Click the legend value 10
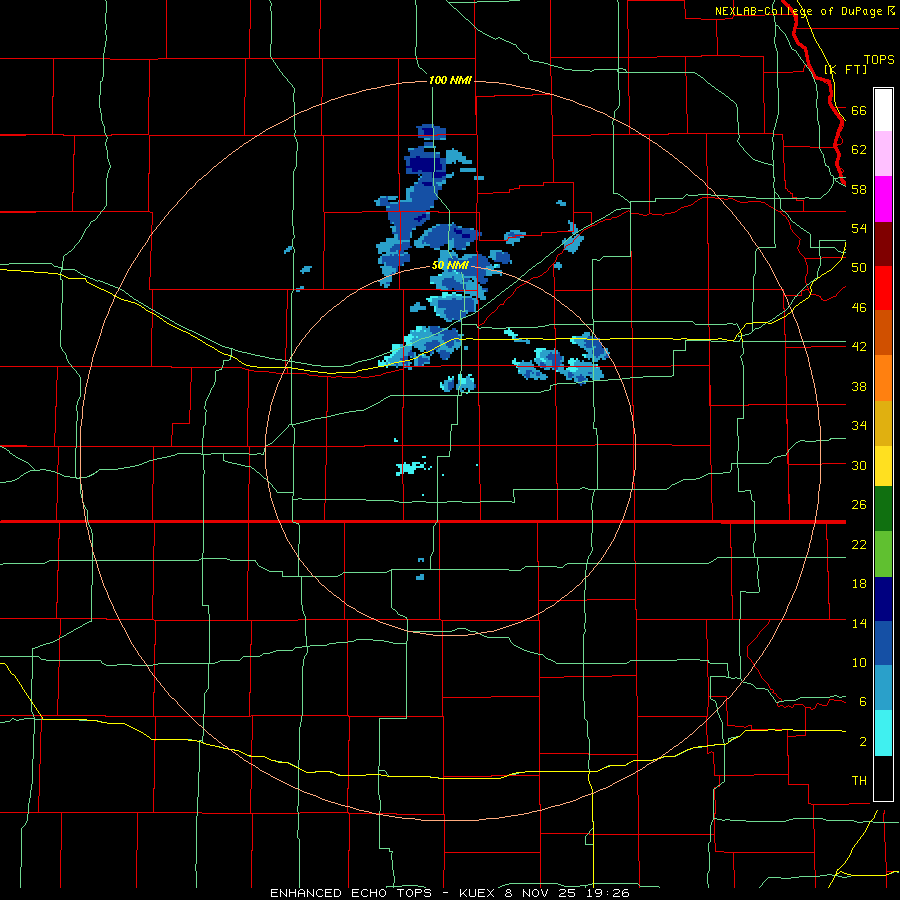The width and height of the screenshot is (900, 900). click(859, 662)
